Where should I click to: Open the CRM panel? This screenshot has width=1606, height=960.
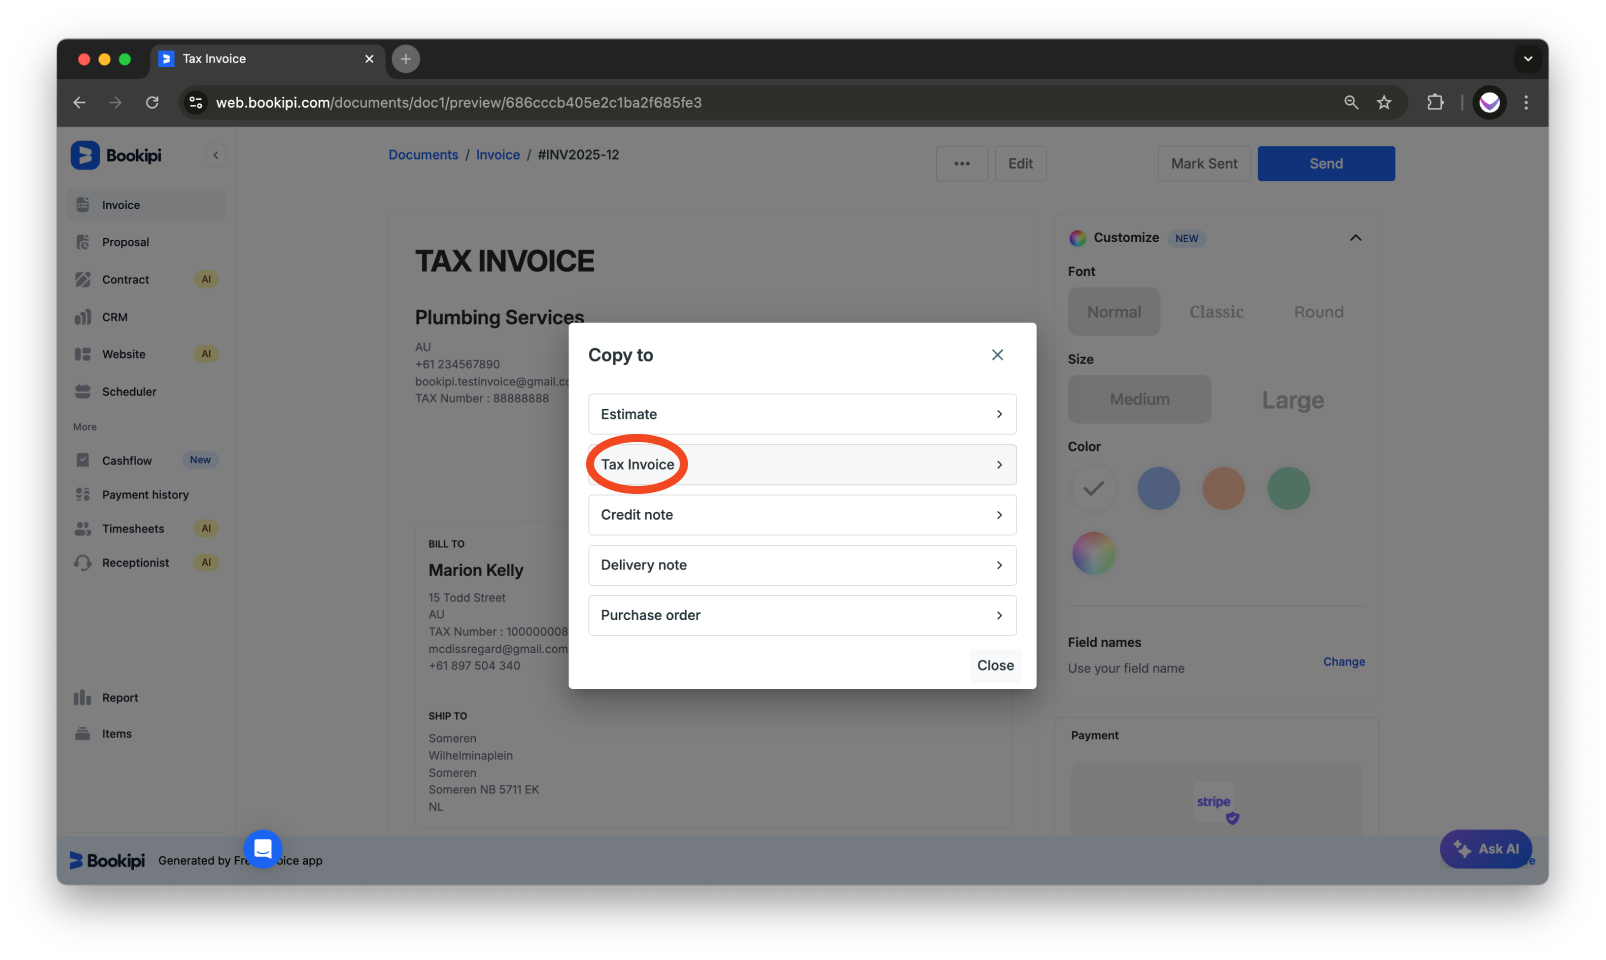(115, 316)
